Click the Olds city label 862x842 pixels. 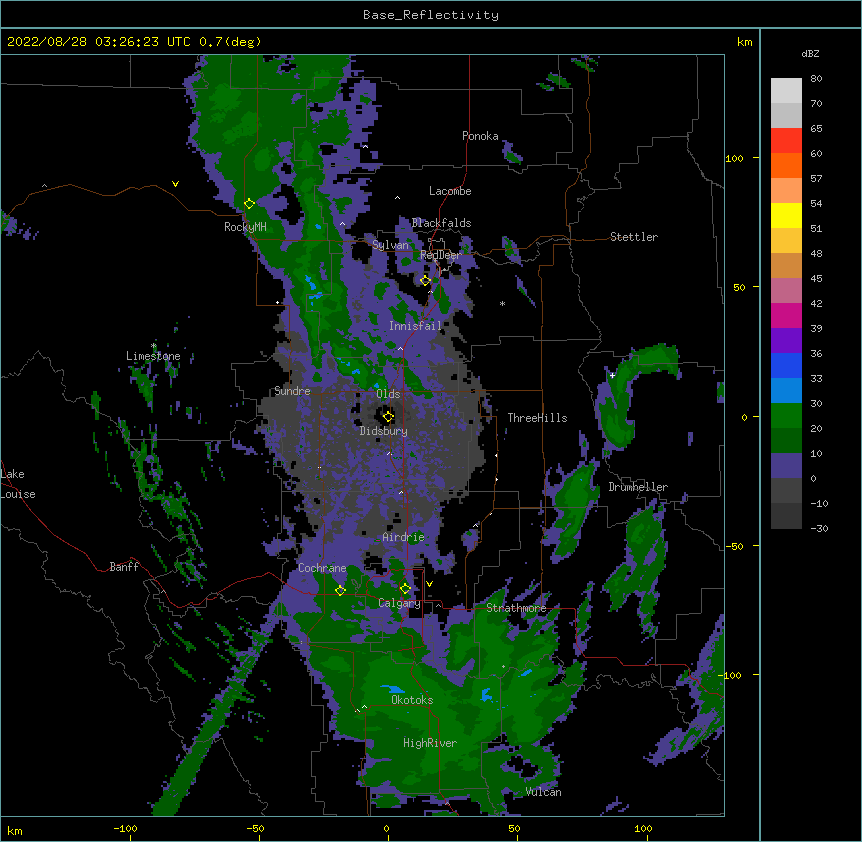click(388, 394)
